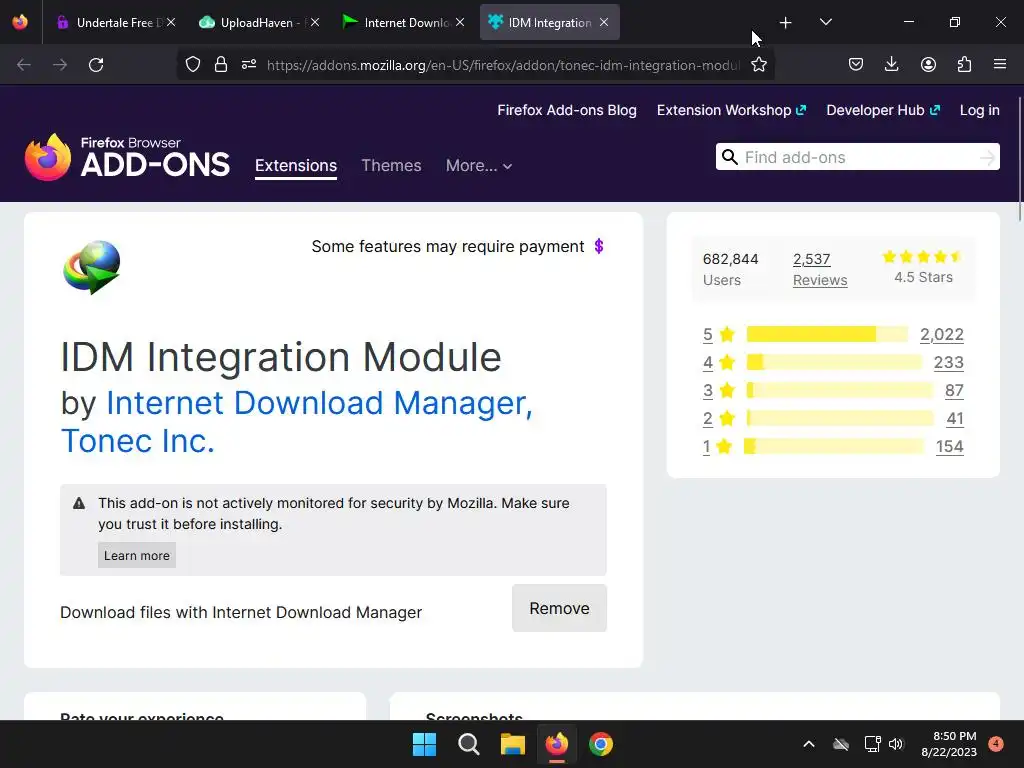The image size is (1024, 768).
Task: Click the IDM extension icon
Action: click(91, 267)
